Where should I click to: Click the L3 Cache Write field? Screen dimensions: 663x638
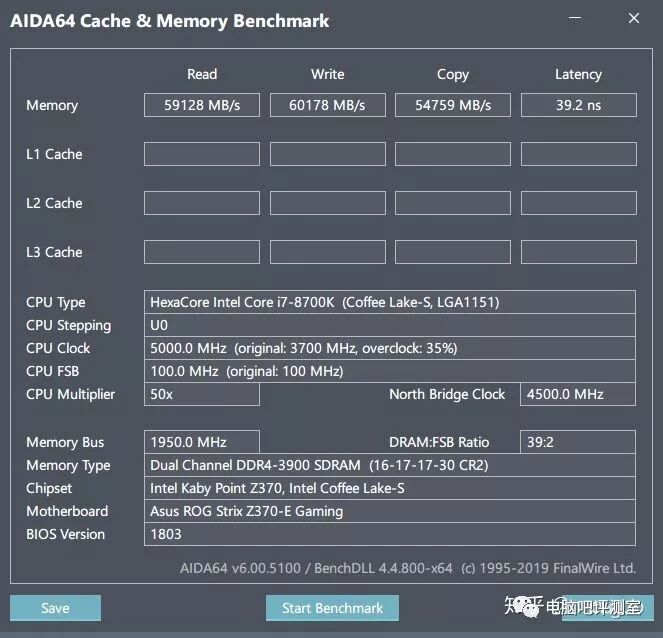click(x=328, y=252)
